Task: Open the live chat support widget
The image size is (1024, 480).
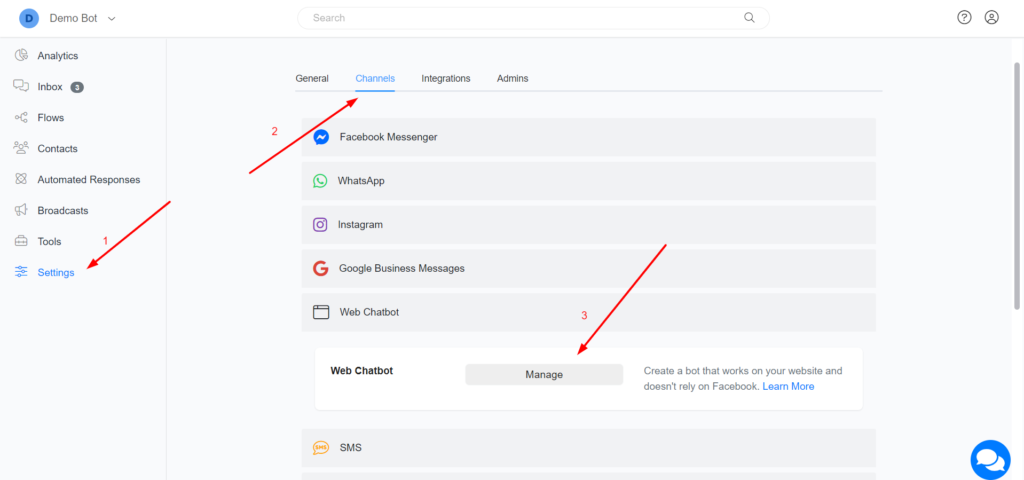Action: click(990, 459)
